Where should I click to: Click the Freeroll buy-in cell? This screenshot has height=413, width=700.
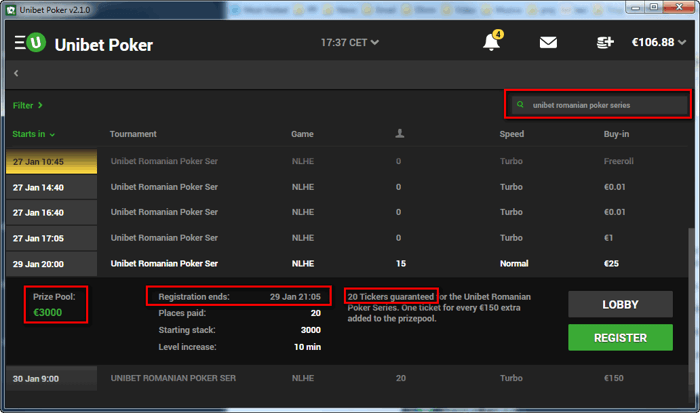[x=618, y=161]
